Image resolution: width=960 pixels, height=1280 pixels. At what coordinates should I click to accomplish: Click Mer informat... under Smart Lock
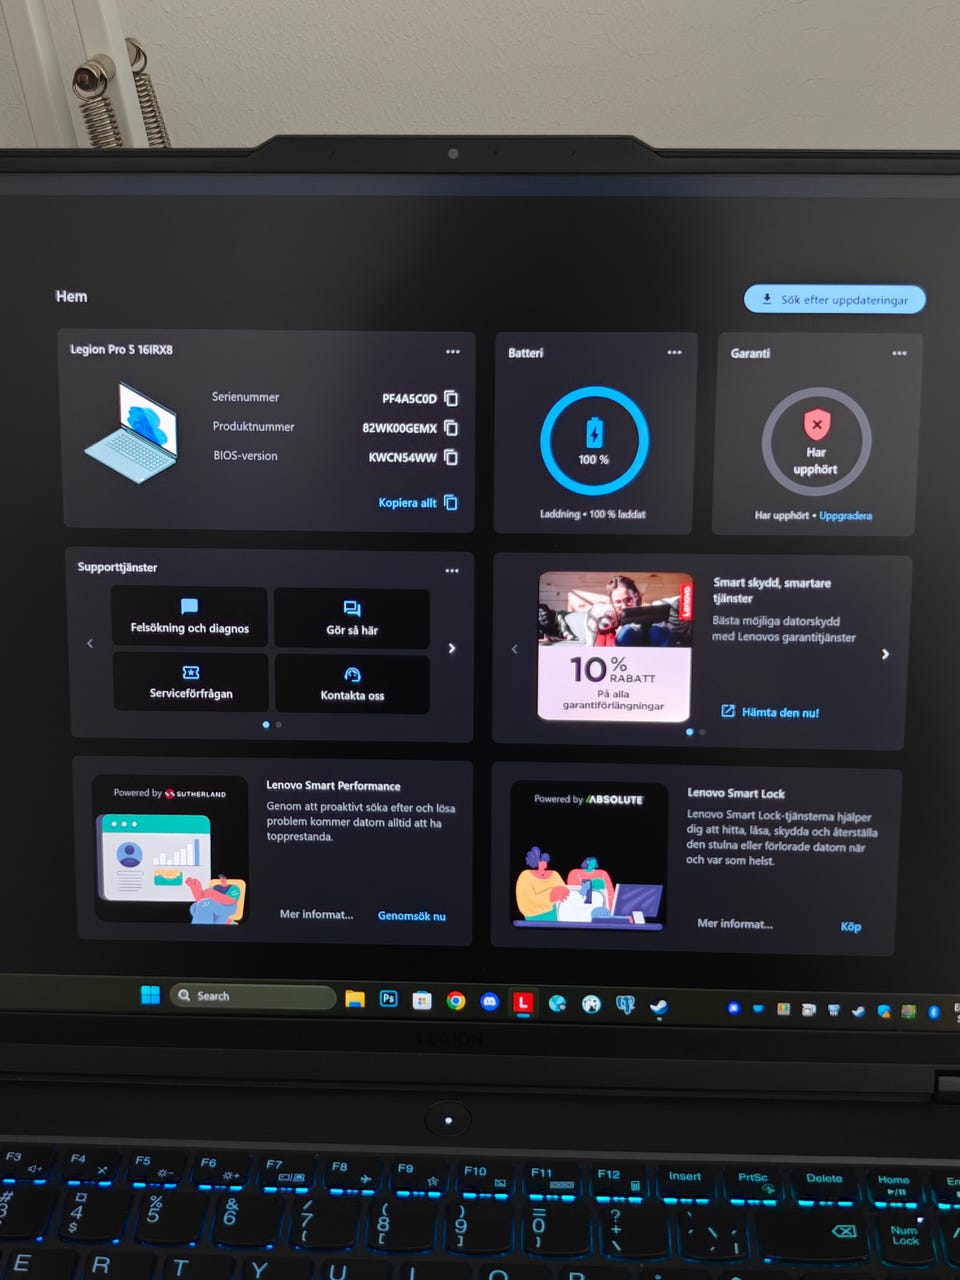pyautogui.click(x=735, y=924)
